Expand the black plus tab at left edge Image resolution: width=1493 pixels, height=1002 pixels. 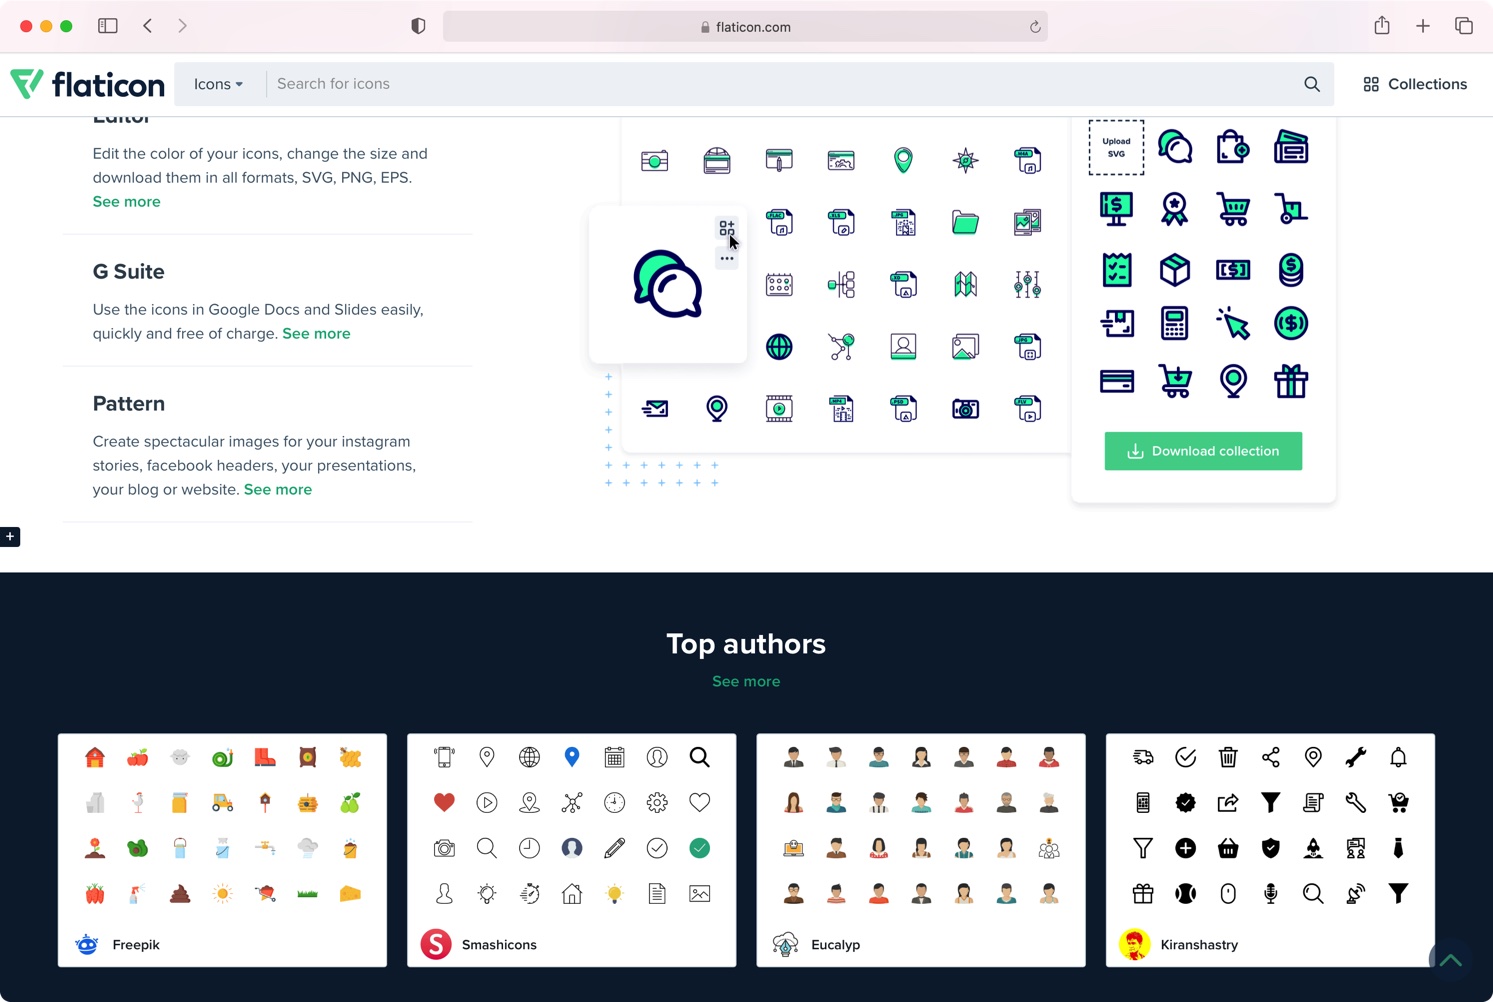tap(10, 537)
